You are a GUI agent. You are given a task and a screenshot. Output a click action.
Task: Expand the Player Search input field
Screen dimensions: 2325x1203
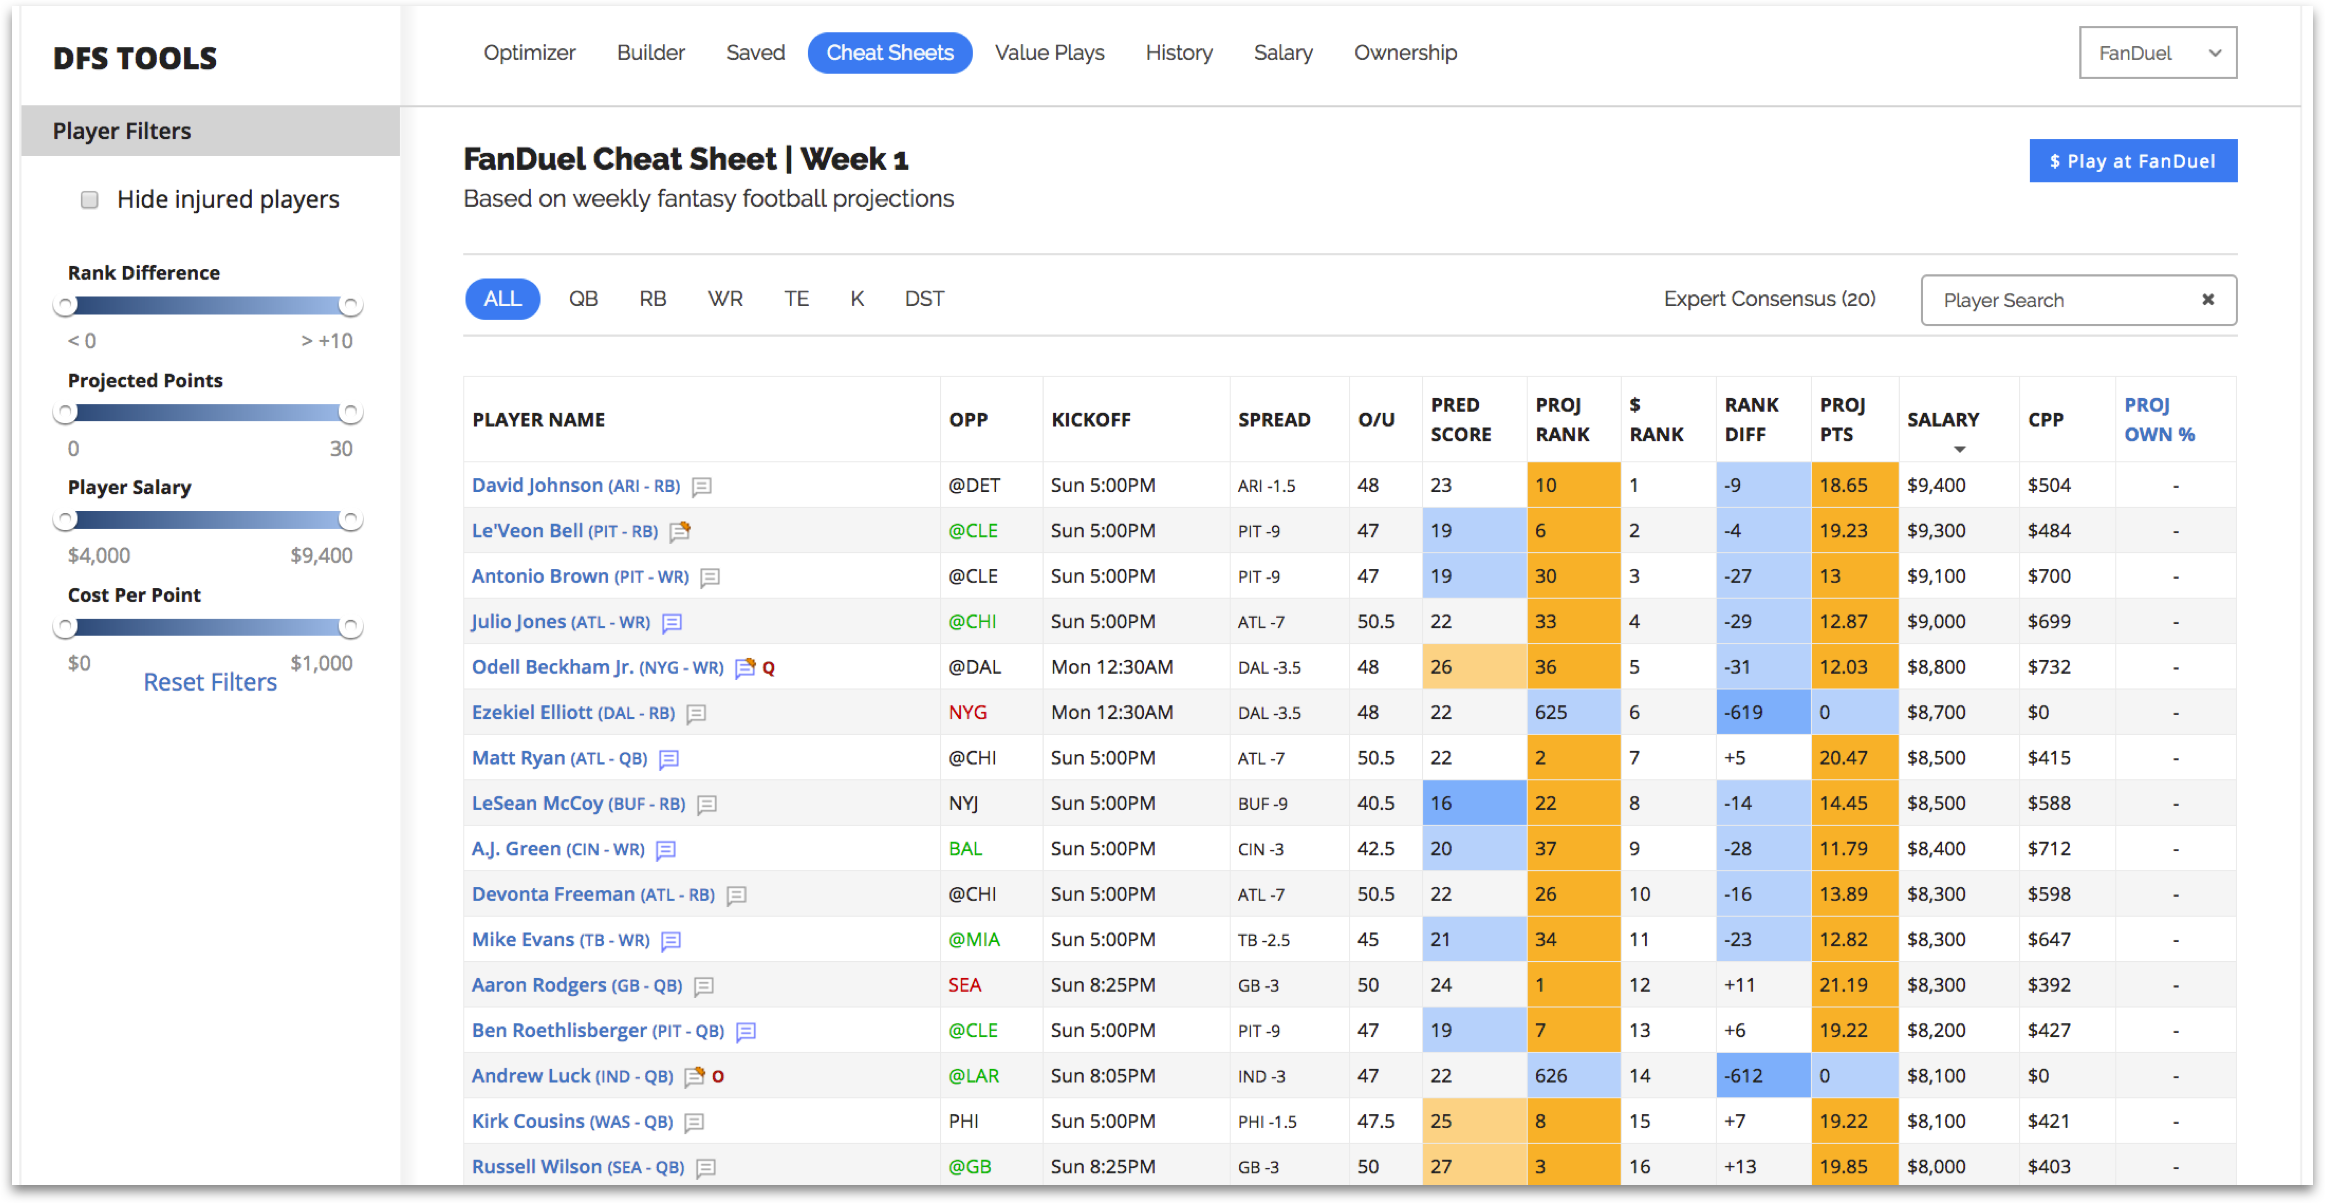[2070, 299]
